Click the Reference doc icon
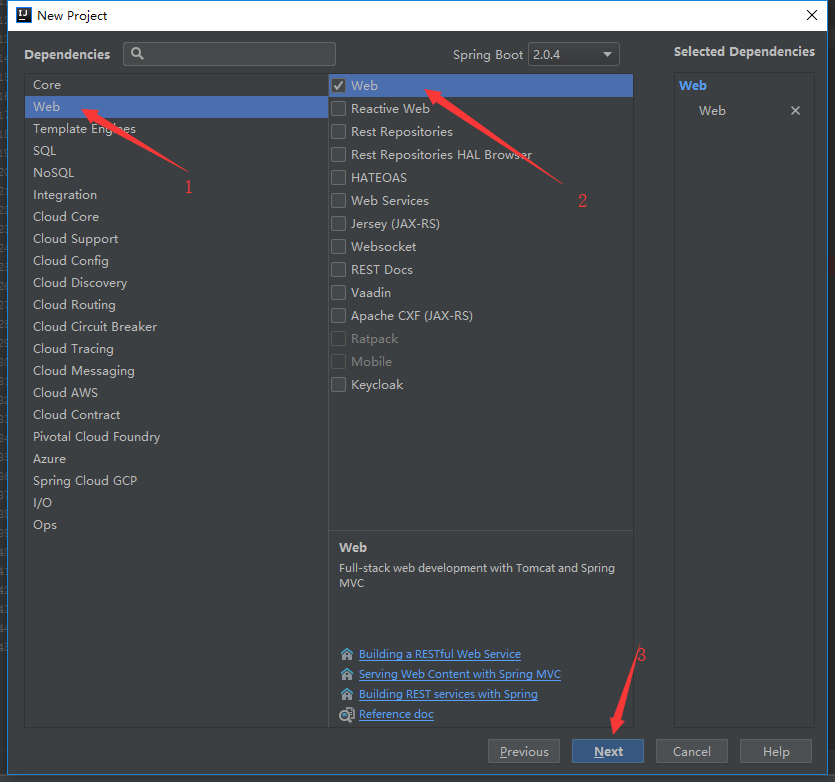This screenshot has width=835, height=782. tap(347, 714)
